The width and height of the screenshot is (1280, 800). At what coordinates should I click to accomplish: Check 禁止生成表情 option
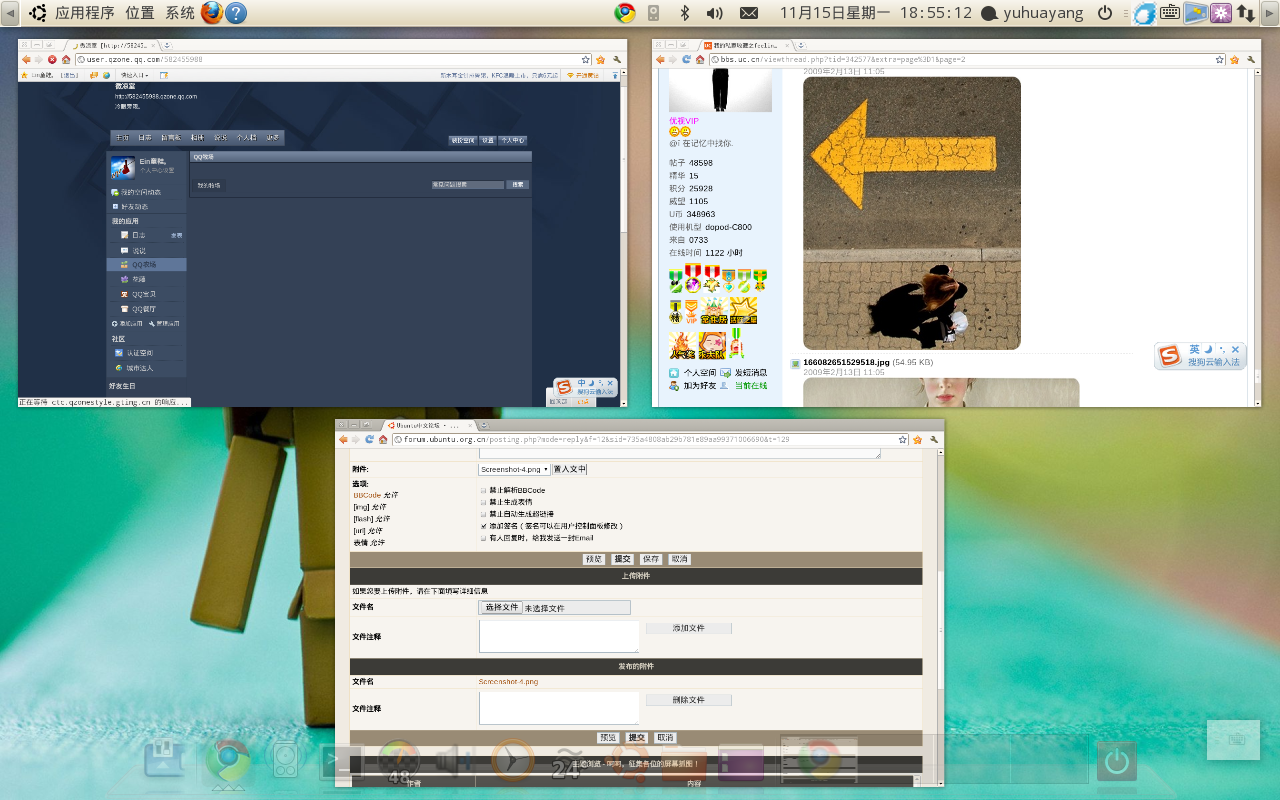point(483,502)
